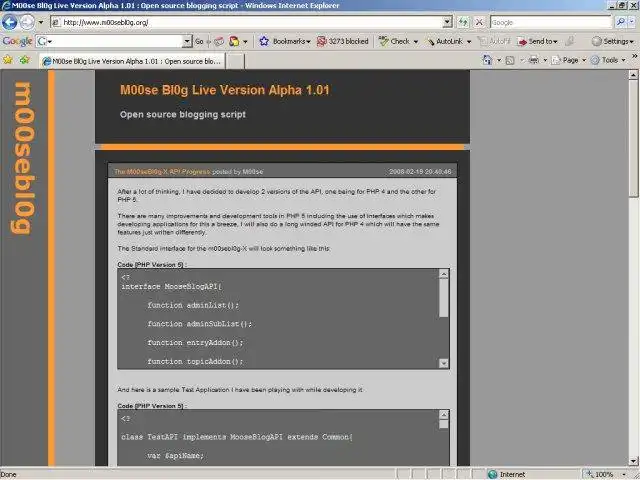Click up arrow of second code box scrollbar
640x480 pixels.
point(444,415)
